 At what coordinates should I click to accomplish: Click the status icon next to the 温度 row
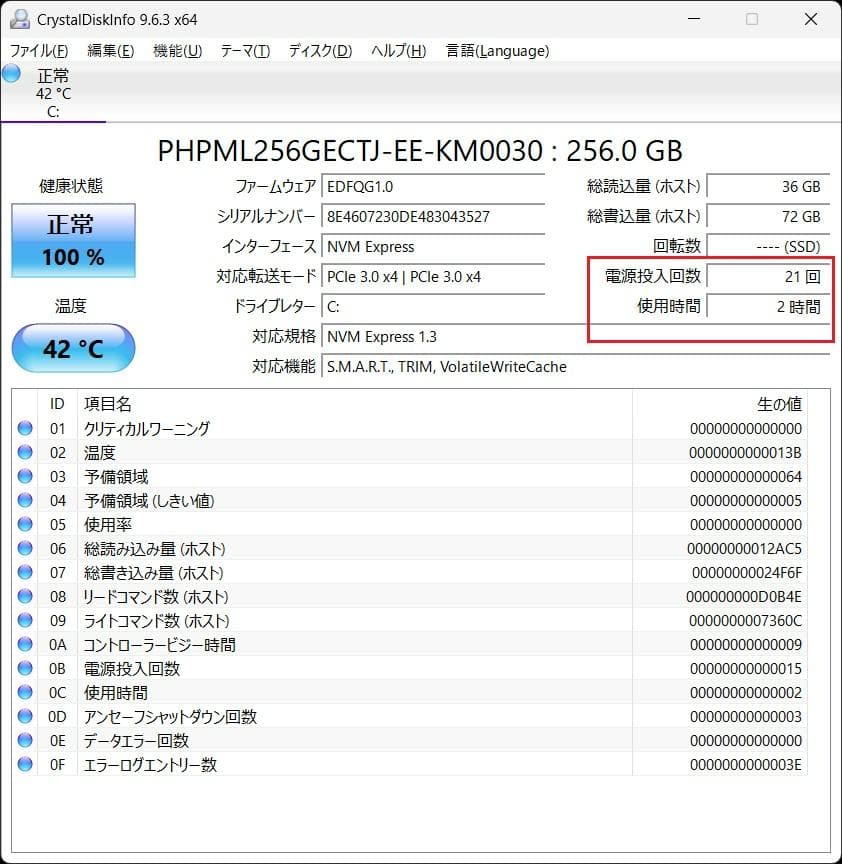click(25, 453)
